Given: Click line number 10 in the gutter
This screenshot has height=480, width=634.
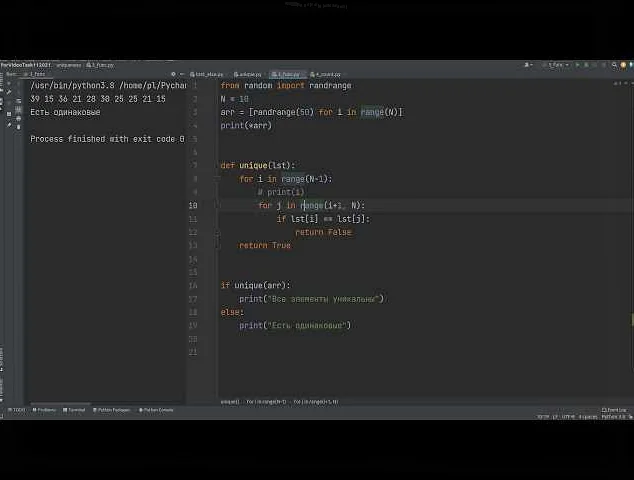Looking at the screenshot, I should [193, 205].
